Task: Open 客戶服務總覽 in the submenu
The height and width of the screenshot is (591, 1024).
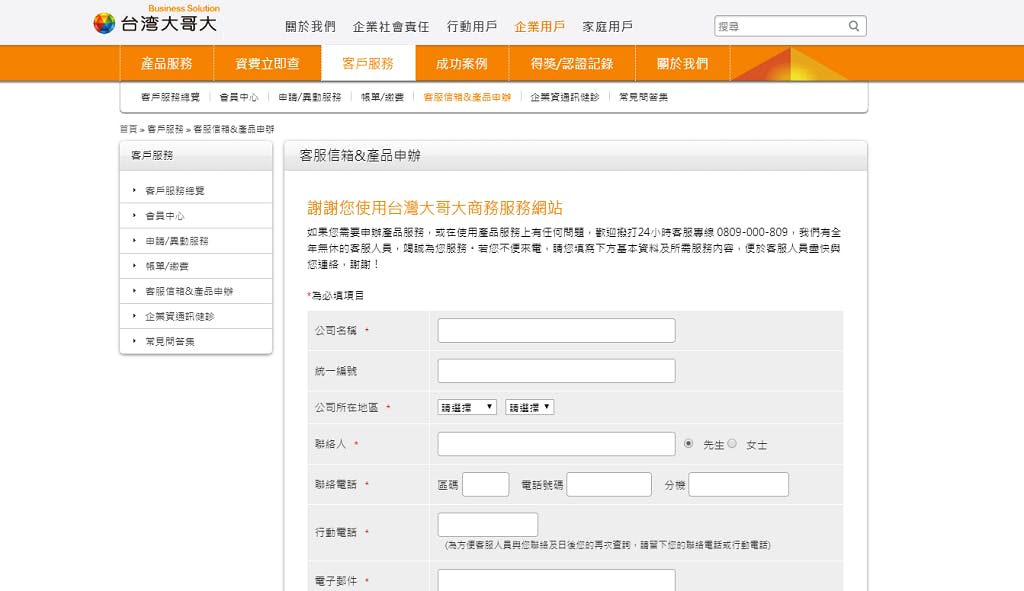Action: click(x=170, y=97)
